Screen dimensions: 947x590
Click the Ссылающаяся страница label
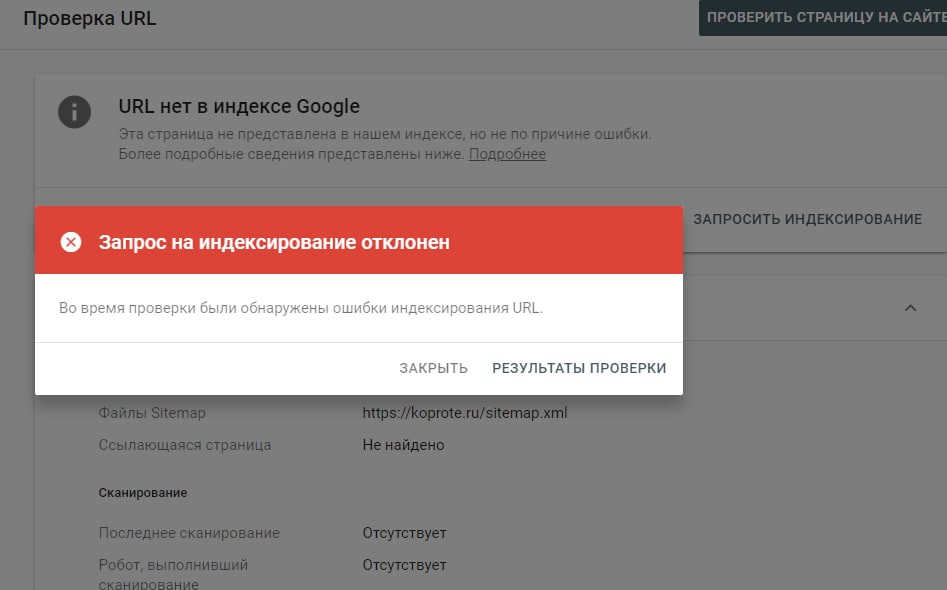(x=185, y=445)
